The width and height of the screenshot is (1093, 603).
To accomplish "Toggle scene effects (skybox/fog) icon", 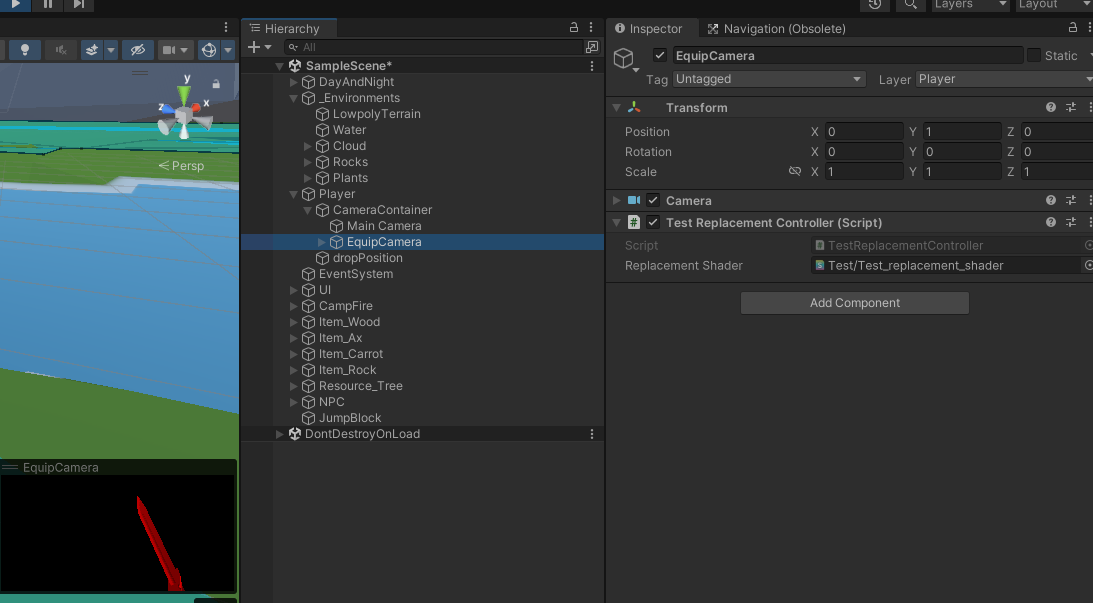I will click(x=92, y=49).
